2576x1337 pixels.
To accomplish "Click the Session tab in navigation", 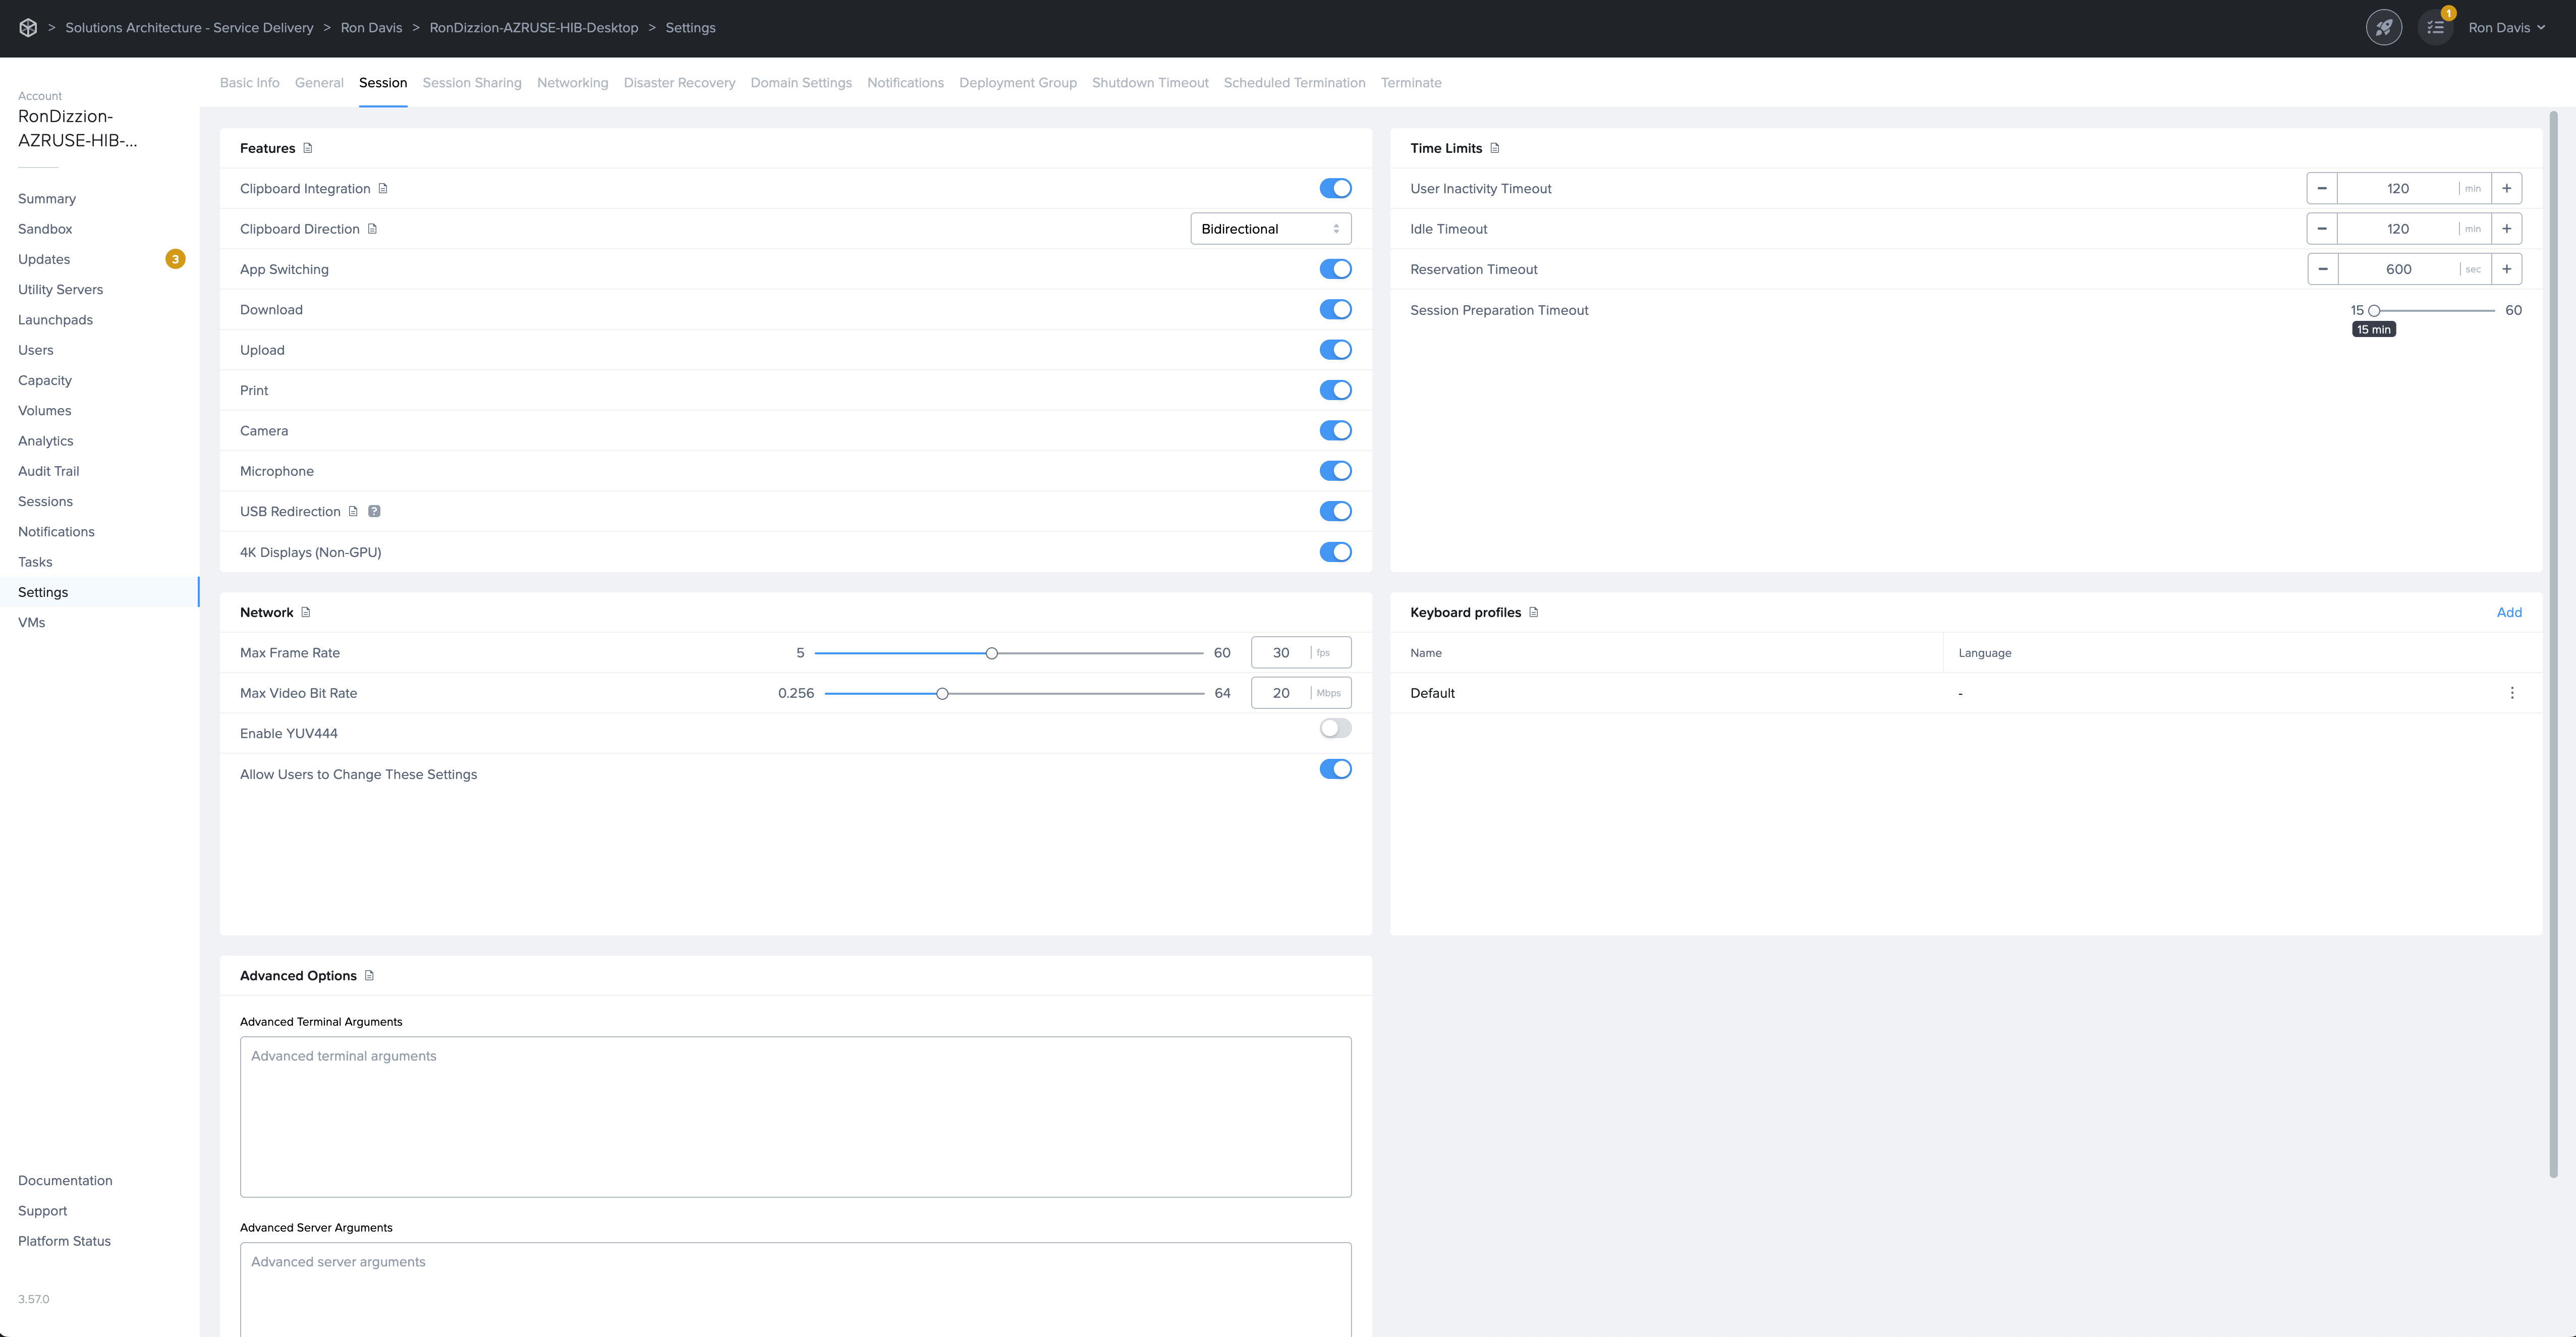I will [x=381, y=82].
